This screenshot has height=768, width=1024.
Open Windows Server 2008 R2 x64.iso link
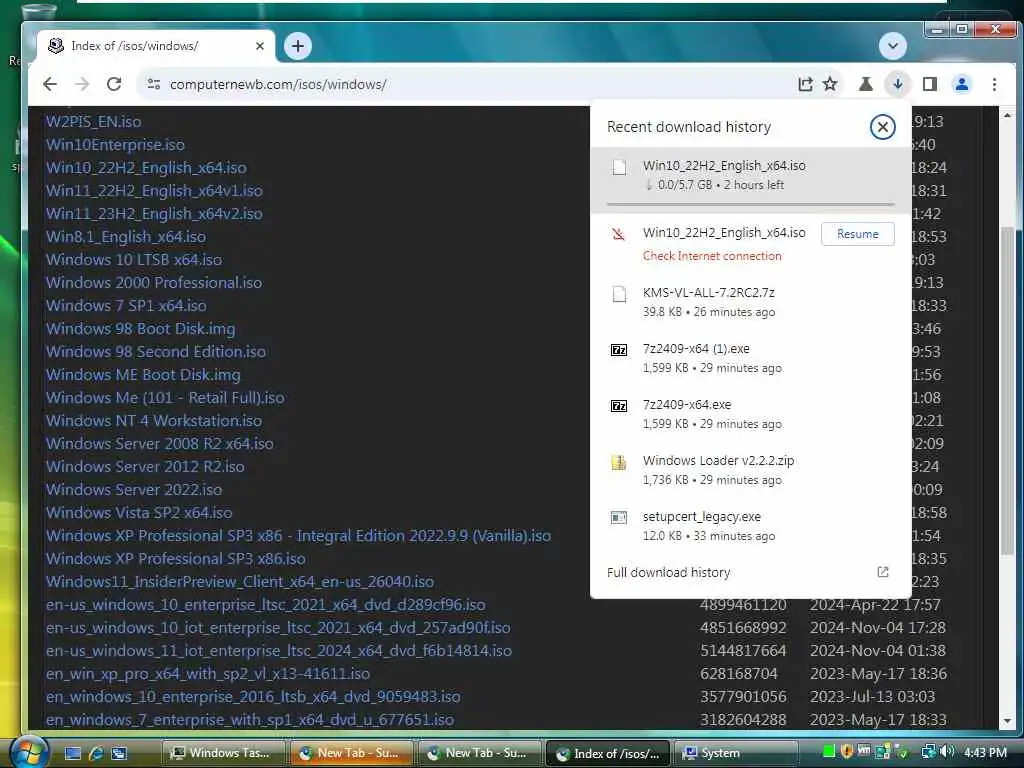(159, 443)
